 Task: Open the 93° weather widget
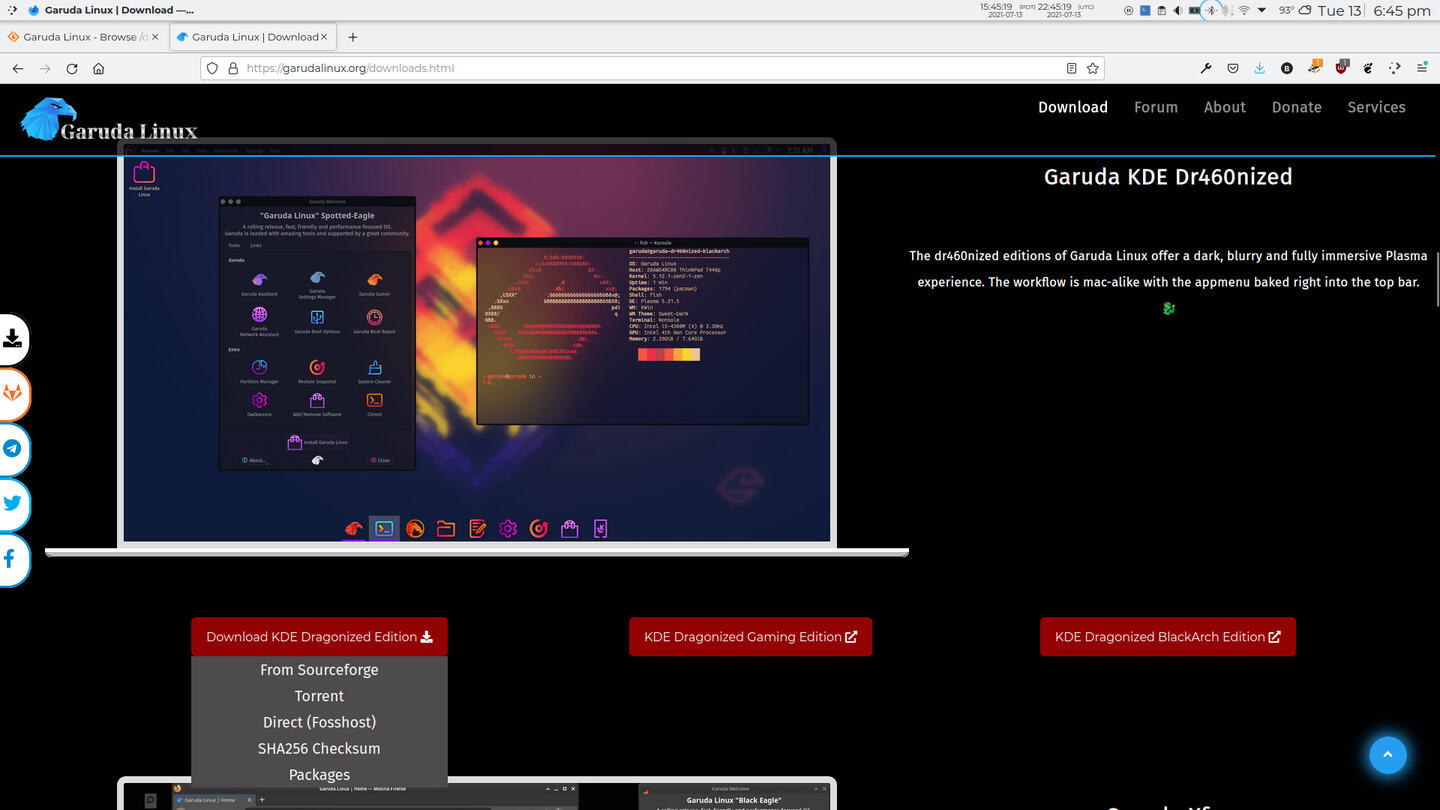point(1294,10)
